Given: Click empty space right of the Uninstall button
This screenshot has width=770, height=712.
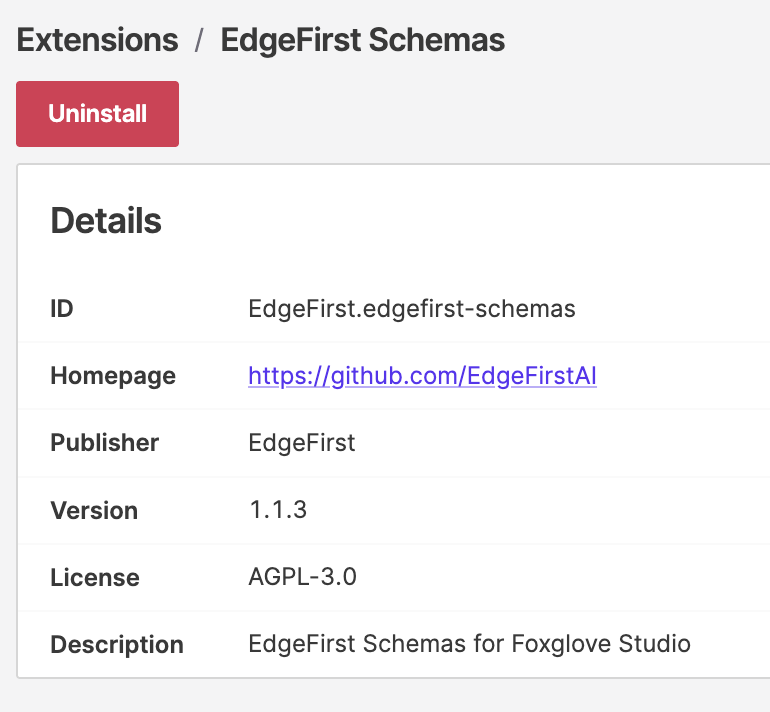Looking at the screenshot, I should tap(450, 114).
